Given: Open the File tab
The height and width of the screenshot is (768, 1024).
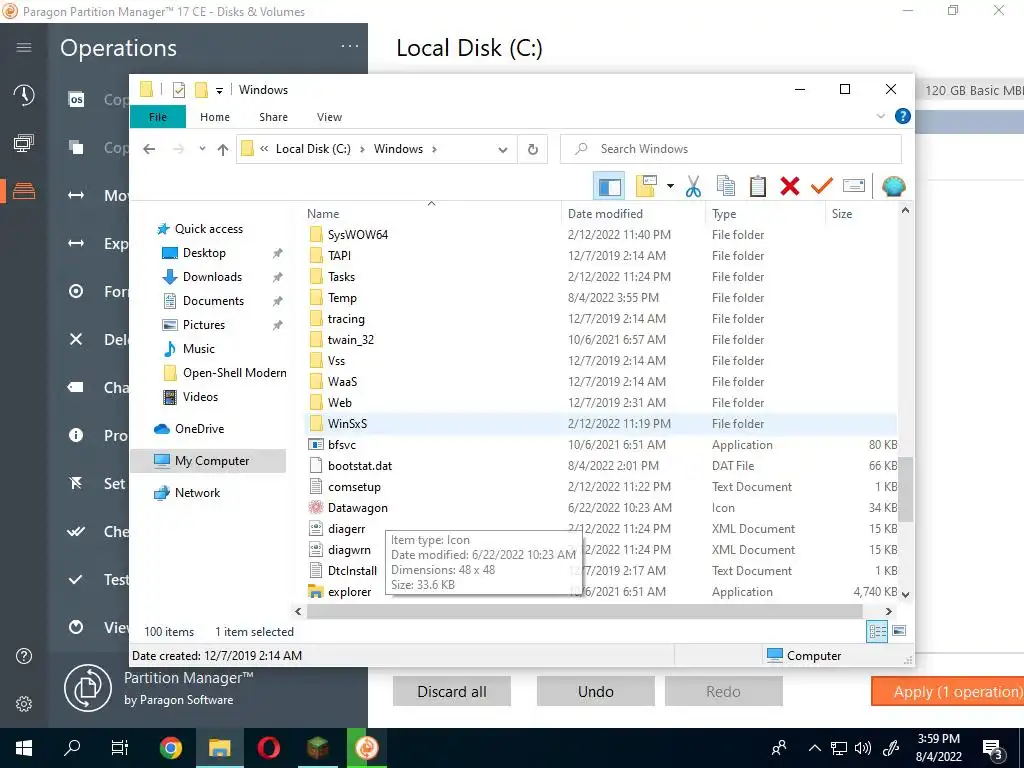Looking at the screenshot, I should click(158, 117).
